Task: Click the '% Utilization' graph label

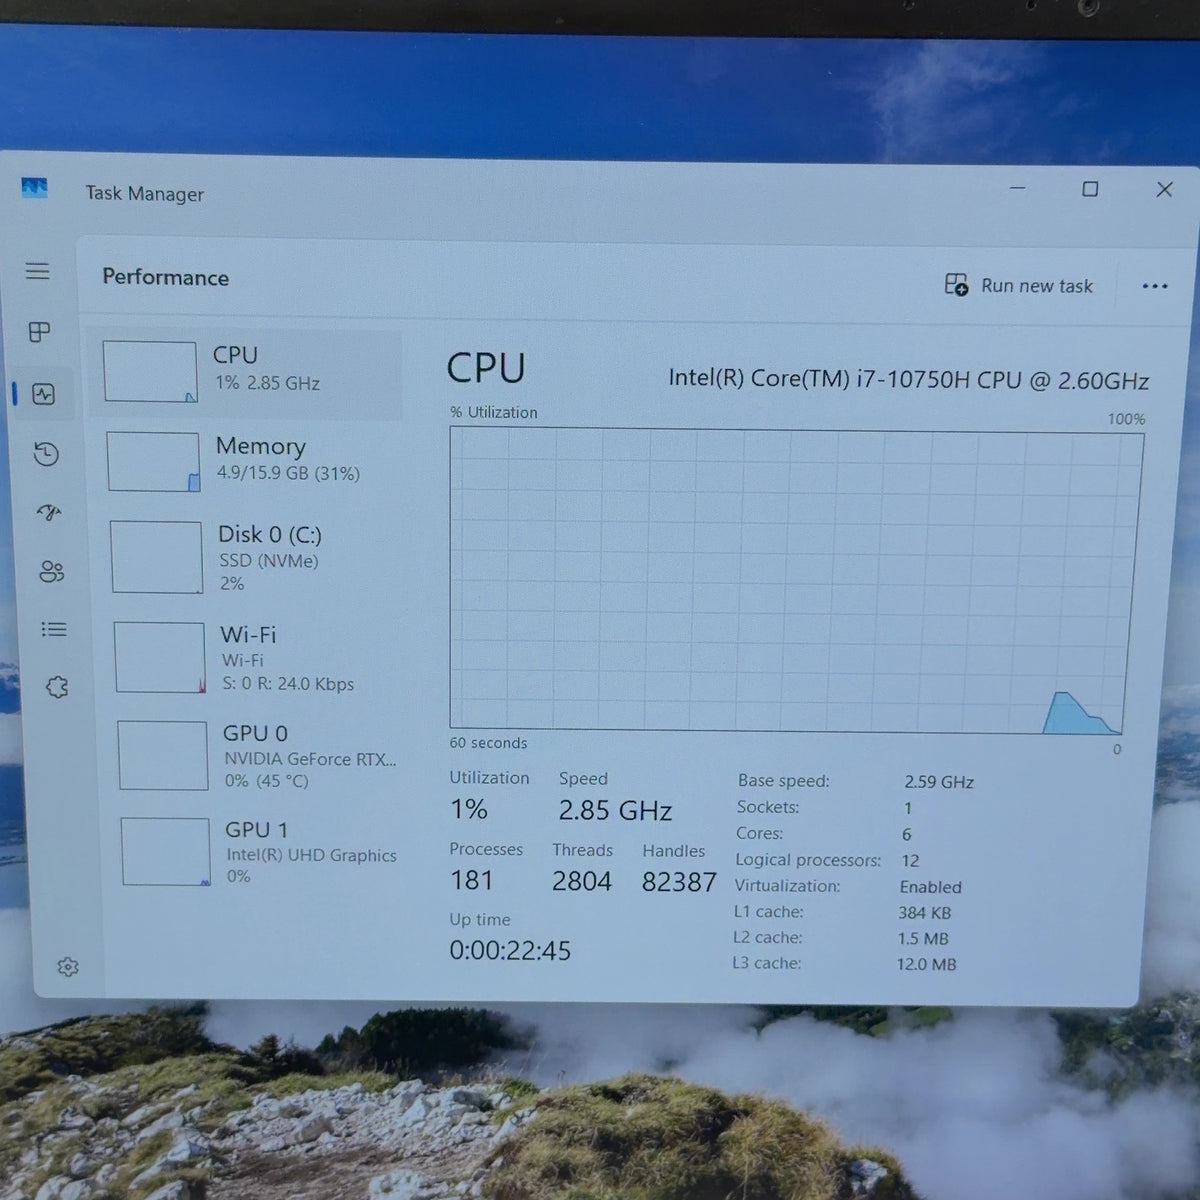Action: 494,412
